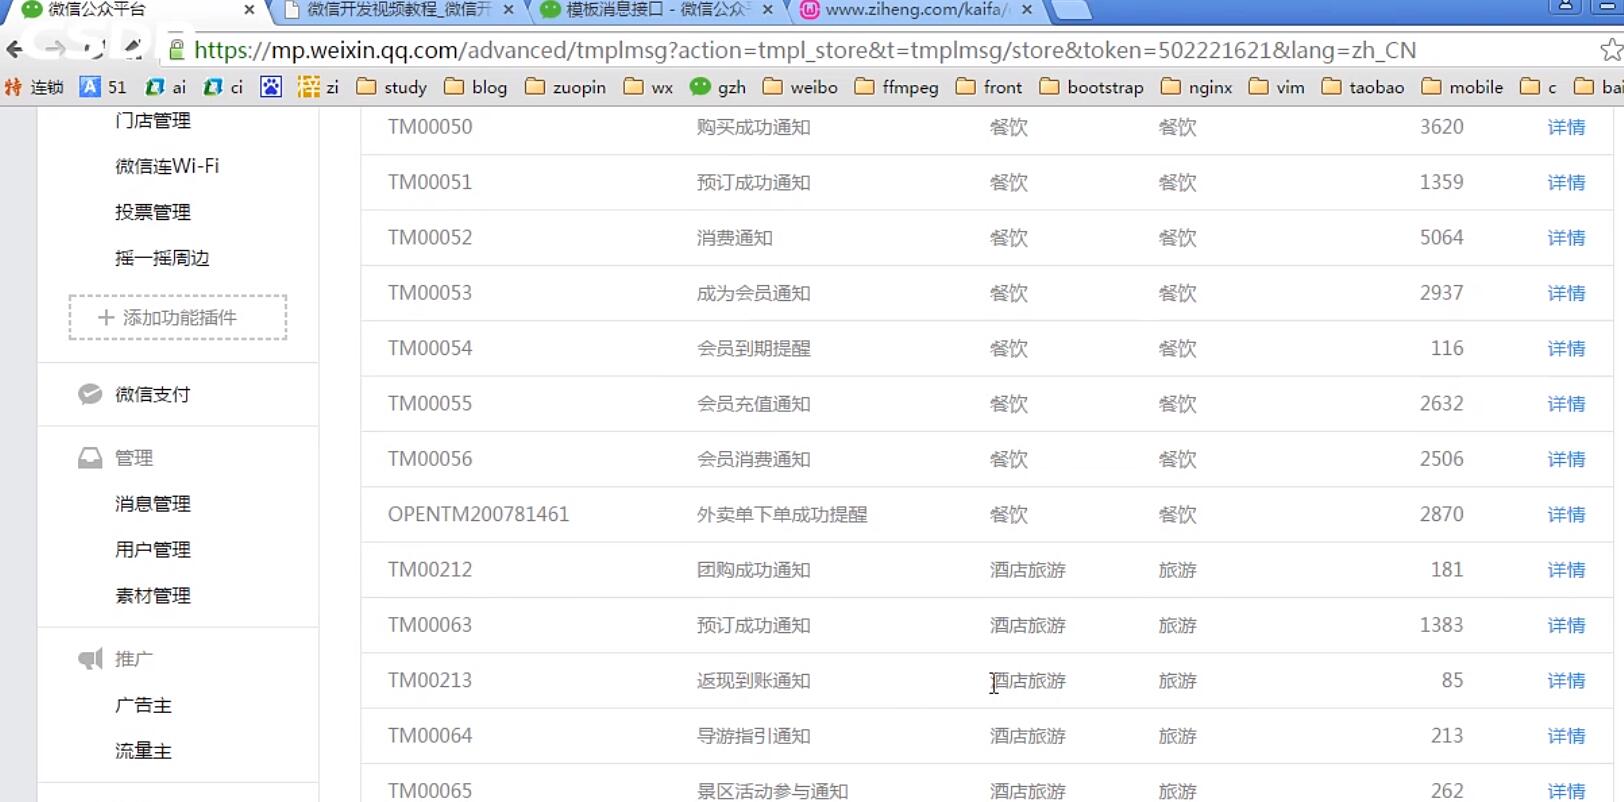Open the weibo bookmark folder
The height and width of the screenshot is (802, 1624).
click(x=800, y=87)
